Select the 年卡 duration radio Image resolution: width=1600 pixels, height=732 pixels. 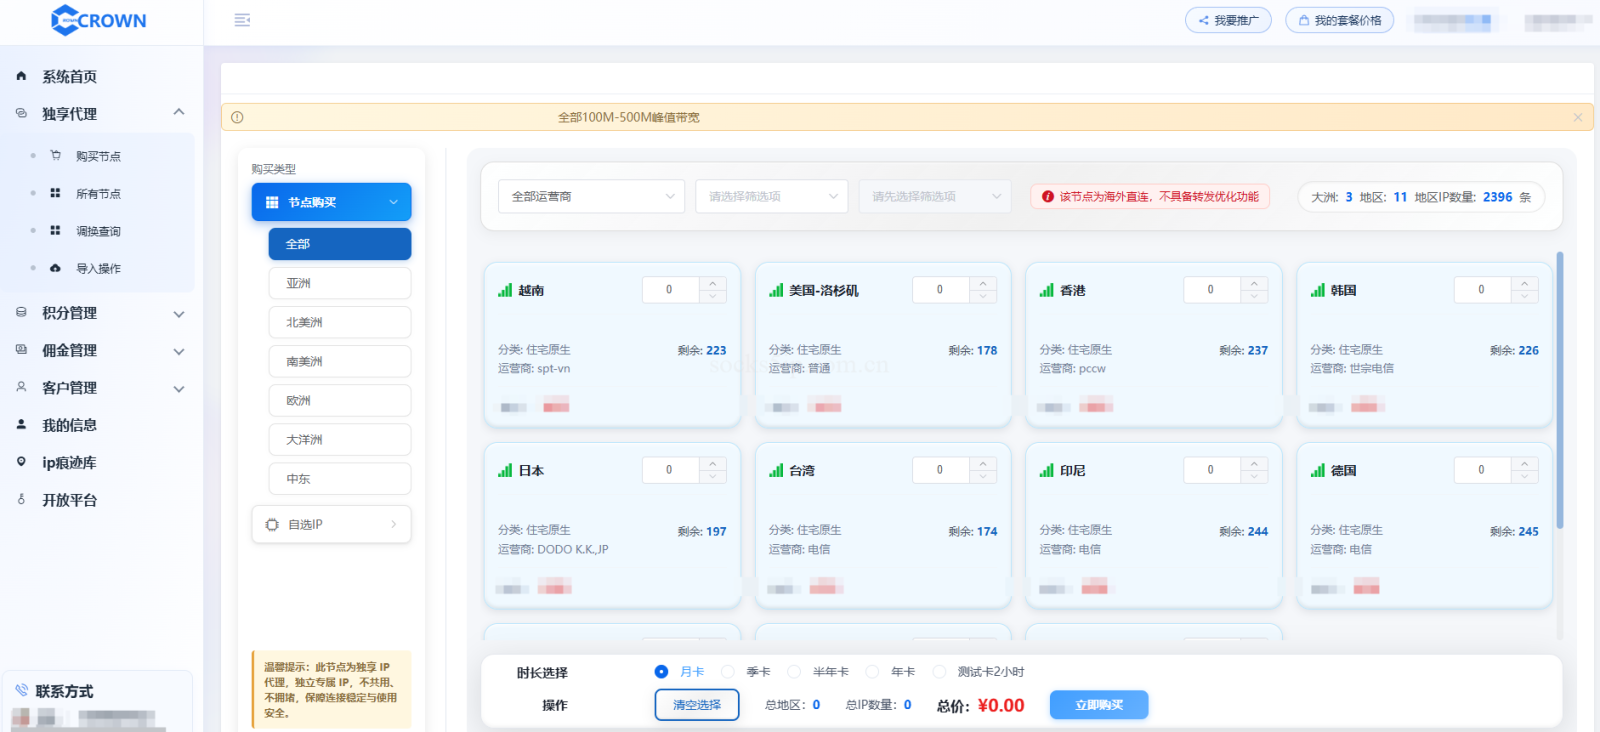point(872,672)
